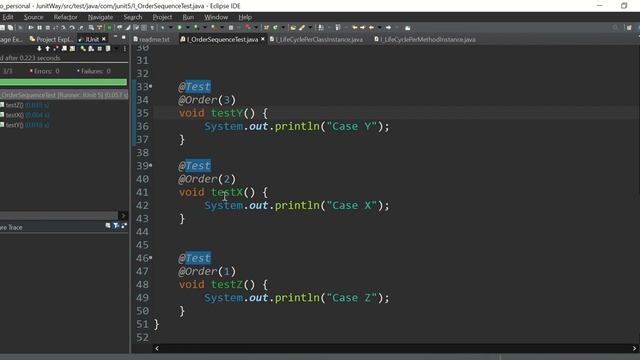Click the Resume icon in the debug toolbar
This screenshot has height=360, width=640.
coord(31,27)
